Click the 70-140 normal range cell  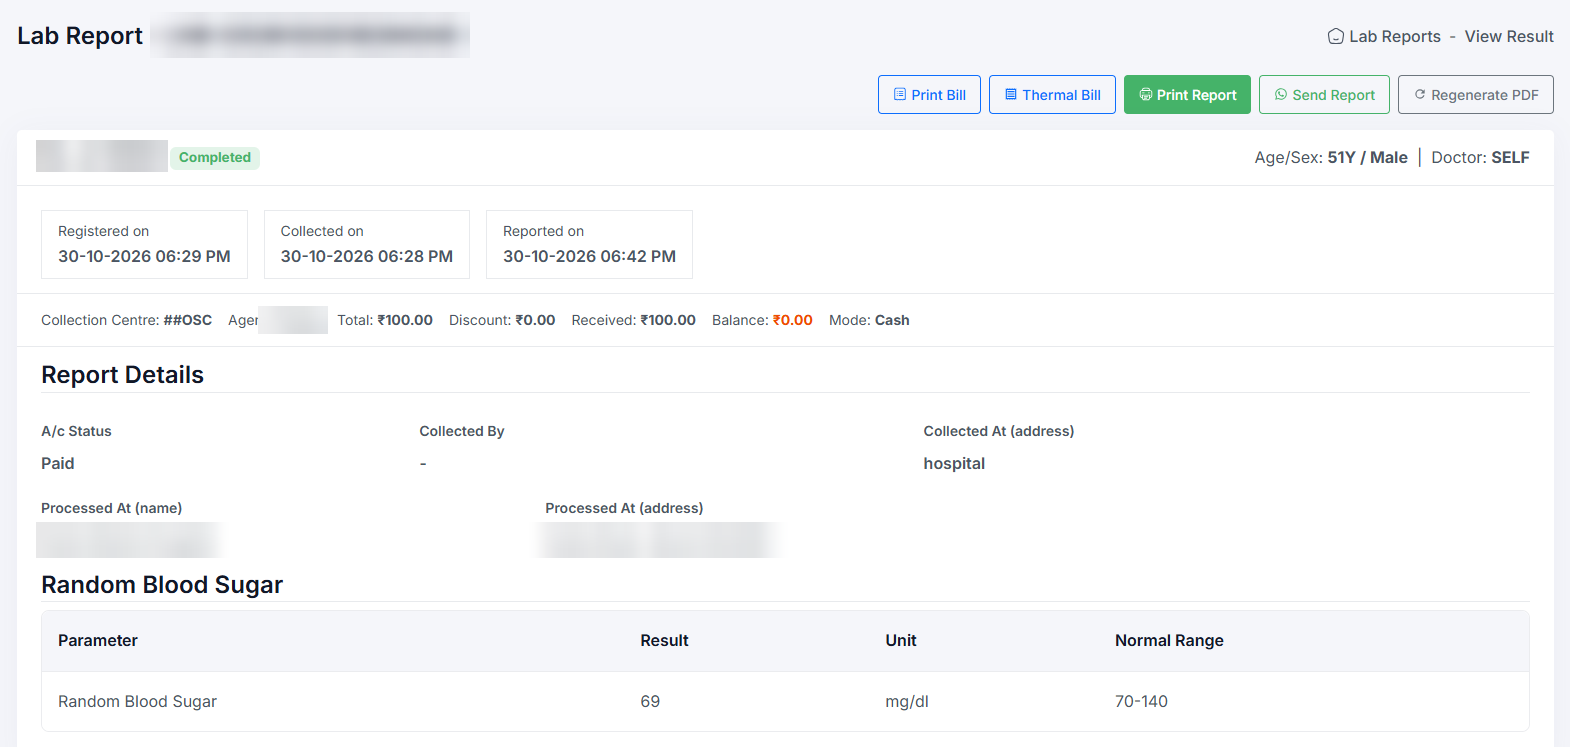click(1141, 701)
